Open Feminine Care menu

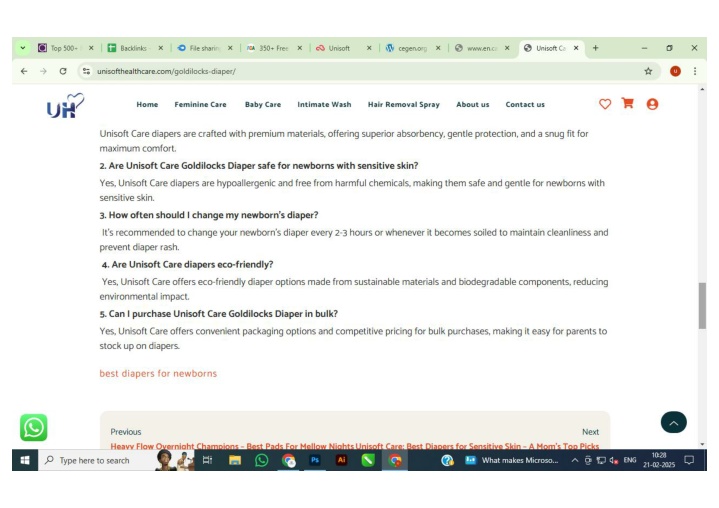point(200,105)
